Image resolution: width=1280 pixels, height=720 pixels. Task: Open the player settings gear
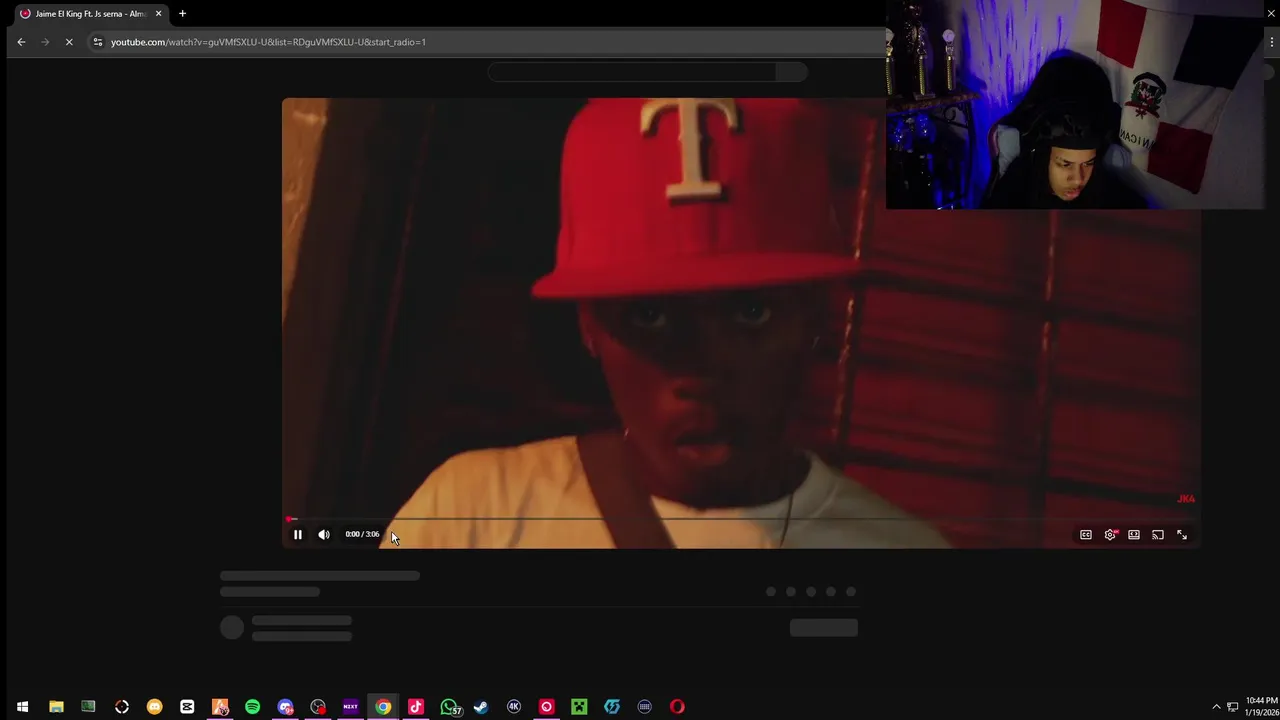point(1110,535)
